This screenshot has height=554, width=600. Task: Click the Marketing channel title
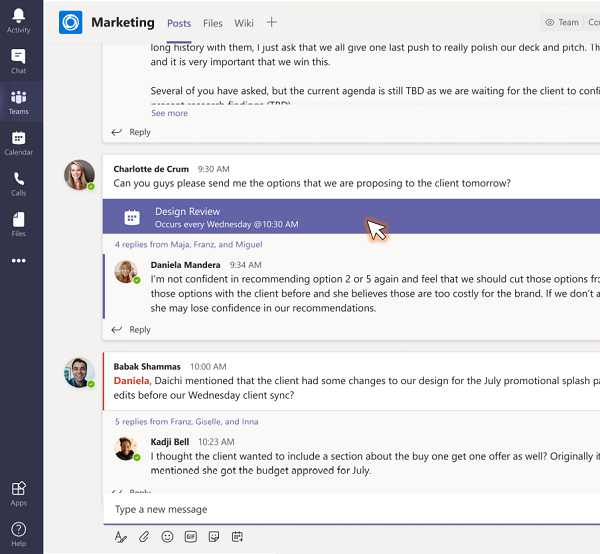point(123,22)
